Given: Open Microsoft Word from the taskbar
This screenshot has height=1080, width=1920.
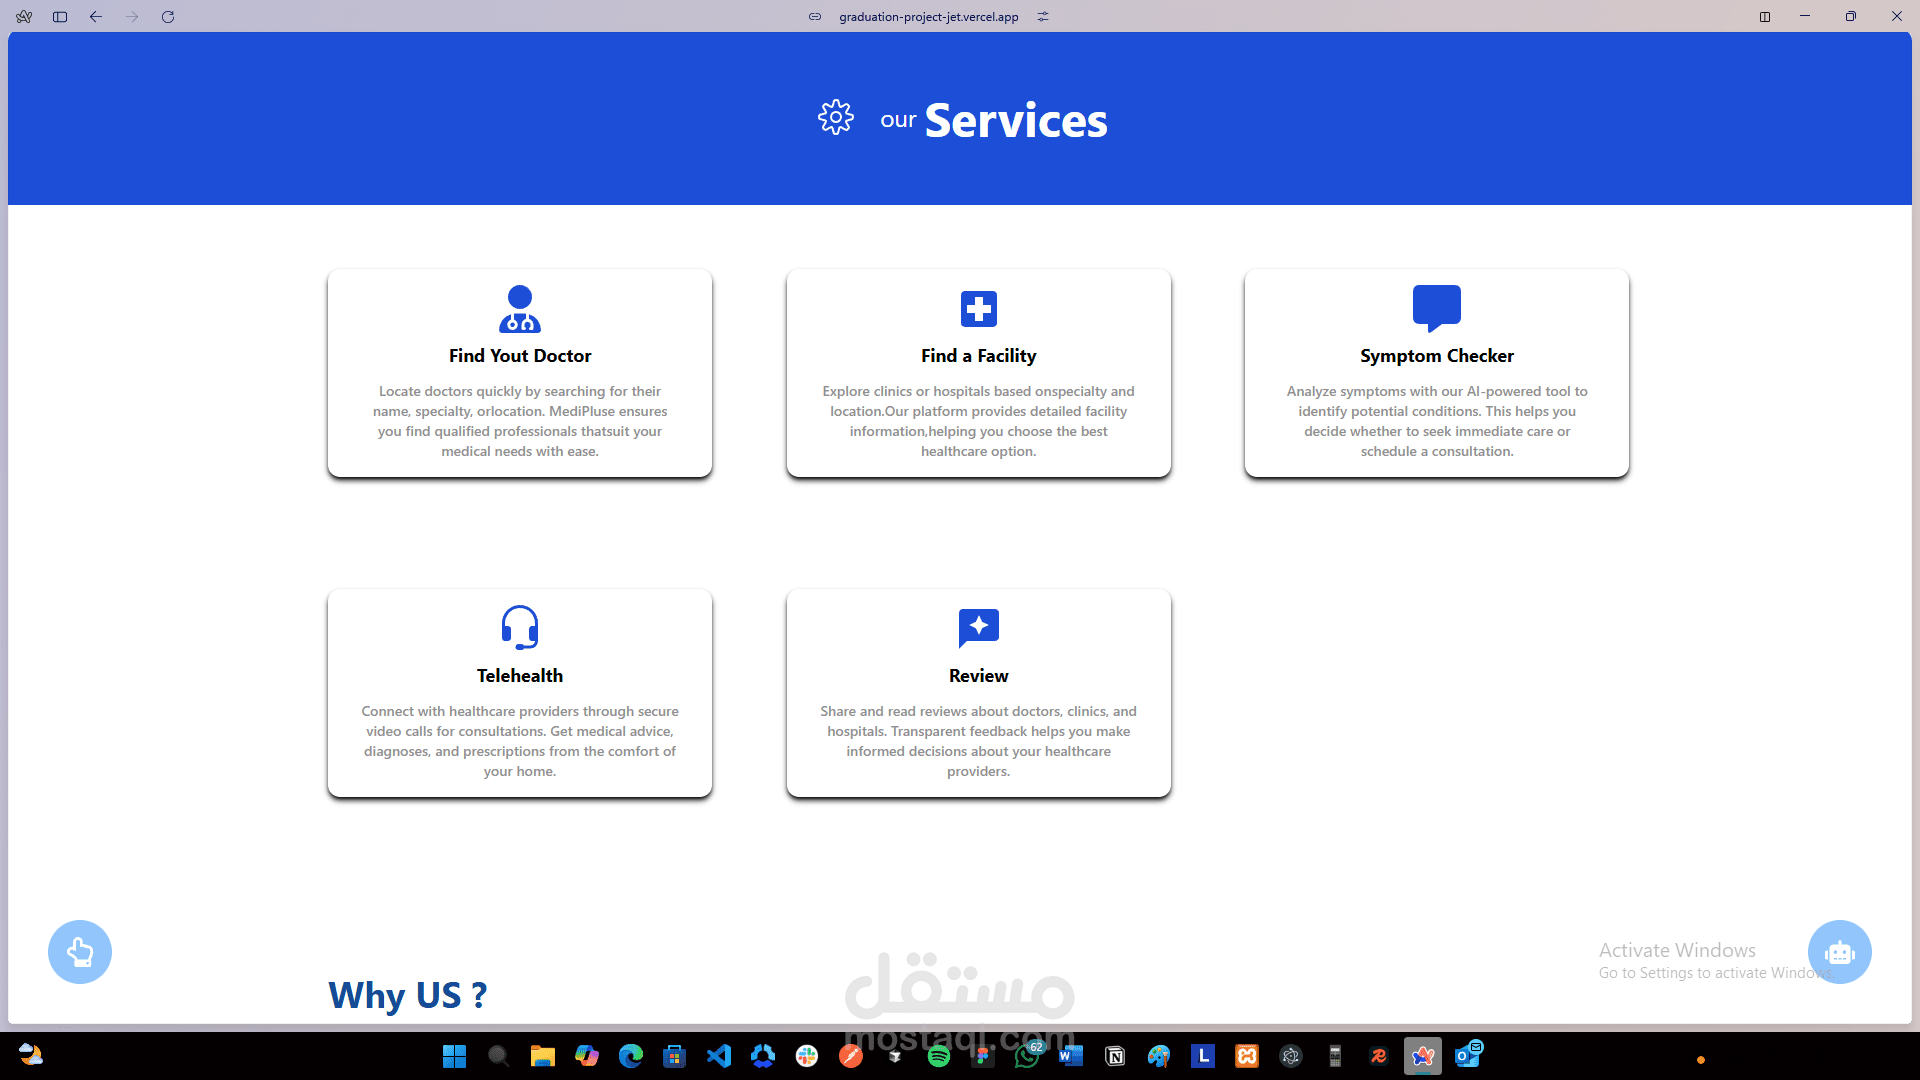Looking at the screenshot, I should [1071, 1056].
